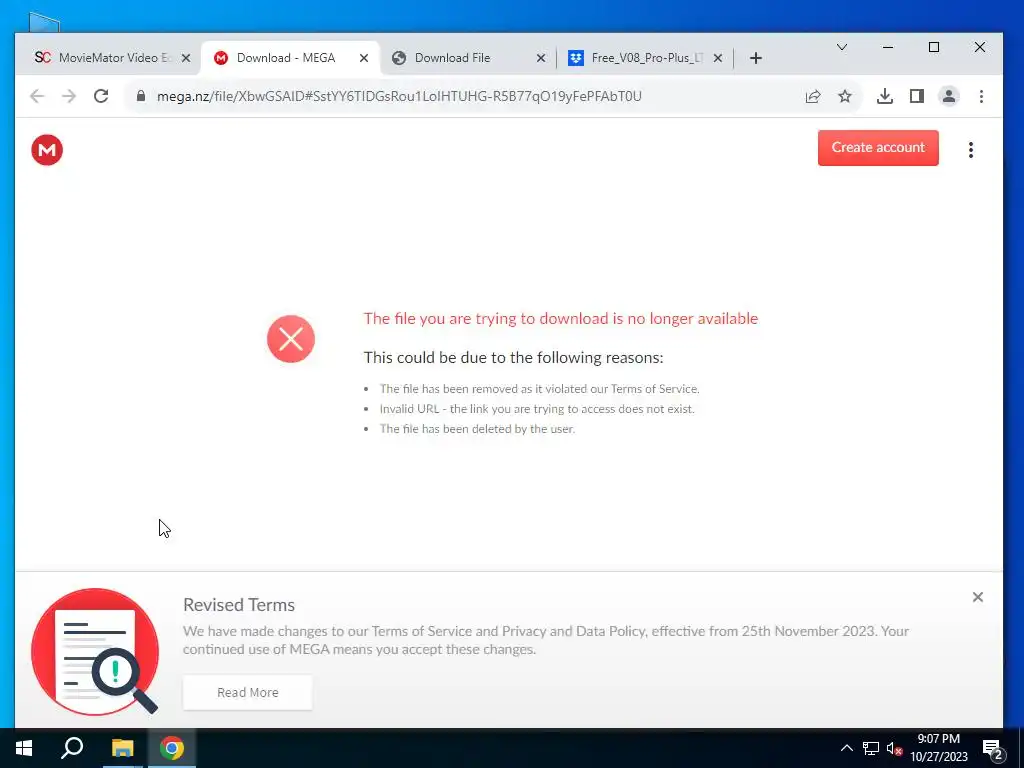Reload the current page

pos(101,96)
